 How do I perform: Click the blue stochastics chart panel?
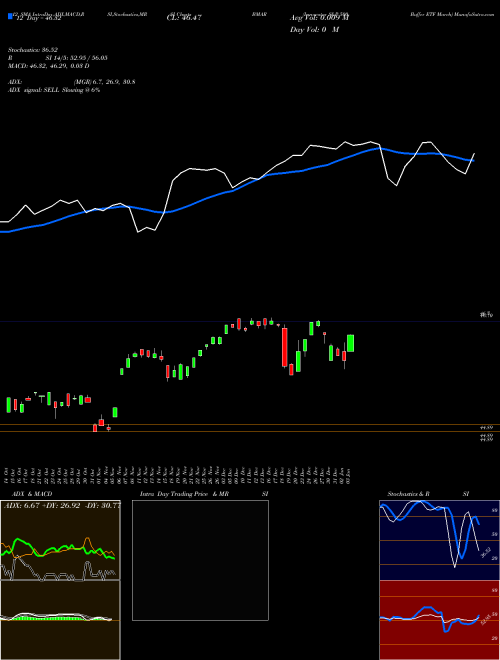pos(439,540)
